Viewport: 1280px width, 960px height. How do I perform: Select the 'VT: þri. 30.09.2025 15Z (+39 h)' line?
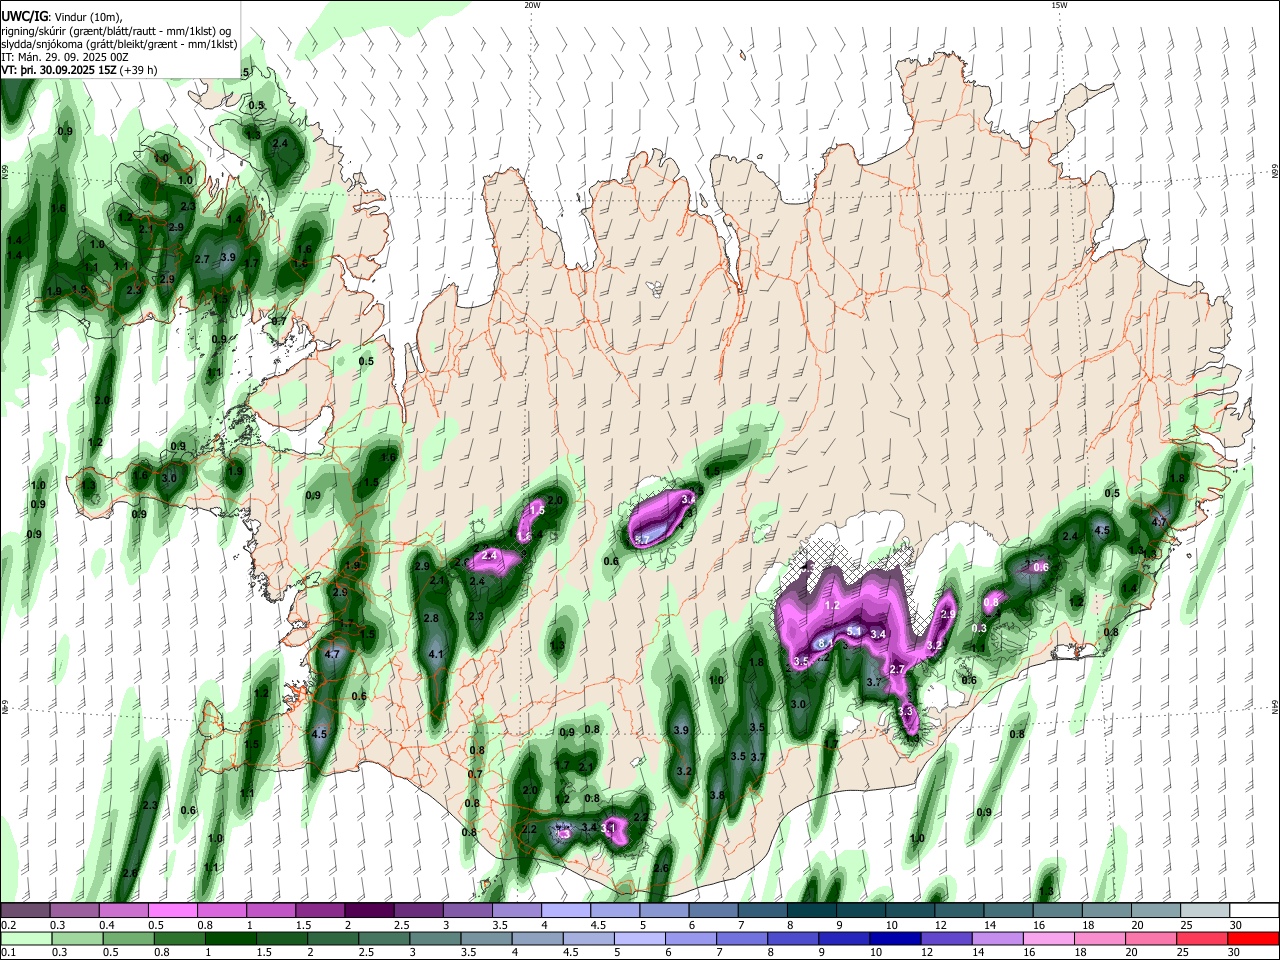point(79,70)
